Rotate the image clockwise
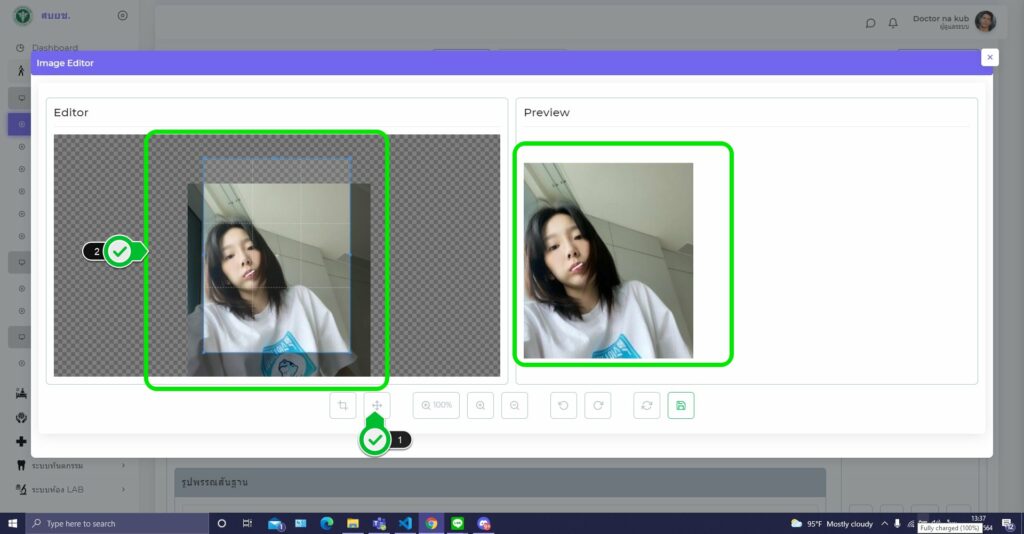Screen dimensions: 1024x534 tap(598, 405)
